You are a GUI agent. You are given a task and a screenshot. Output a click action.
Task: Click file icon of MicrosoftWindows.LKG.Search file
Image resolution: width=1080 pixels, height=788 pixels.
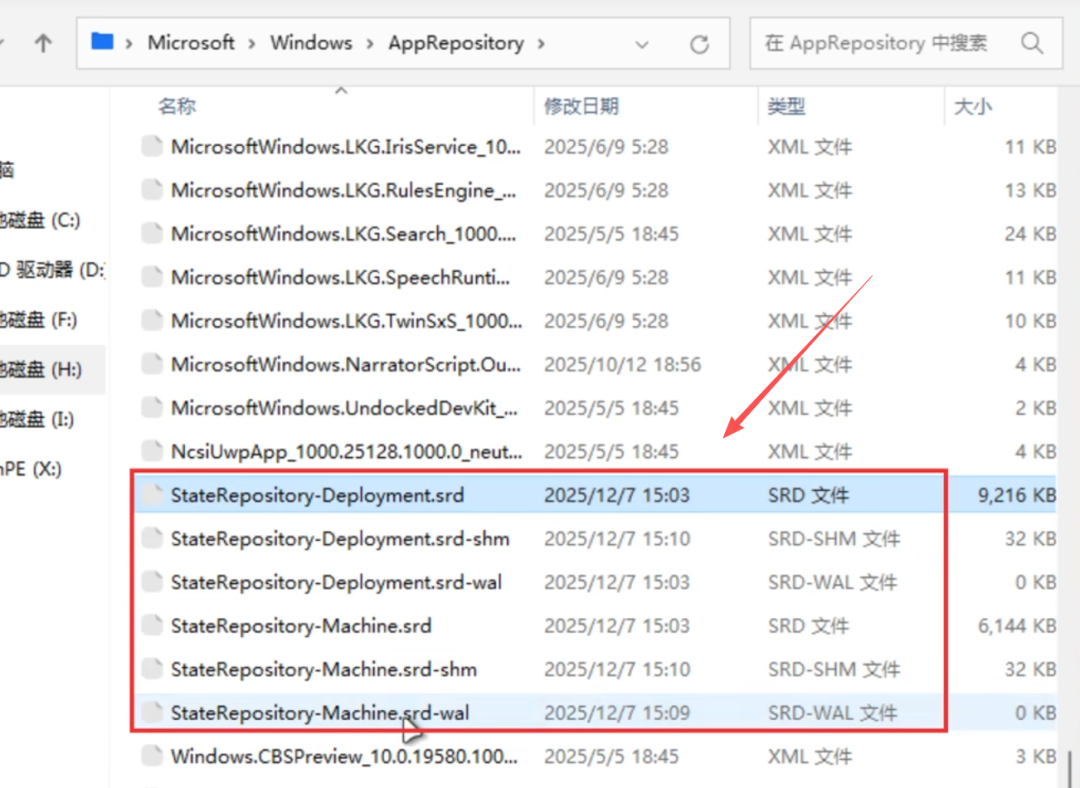click(152, 234)
